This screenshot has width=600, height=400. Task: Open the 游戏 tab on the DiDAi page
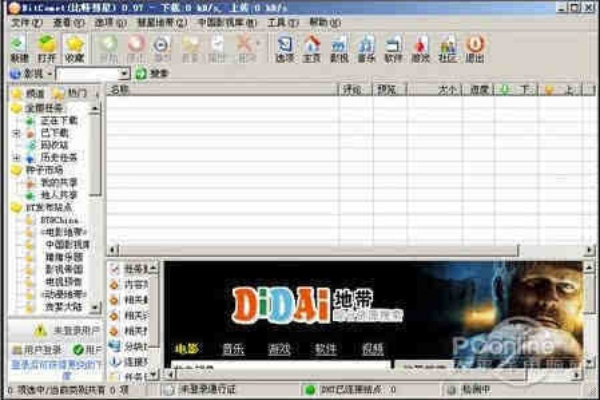coord(279,349)
